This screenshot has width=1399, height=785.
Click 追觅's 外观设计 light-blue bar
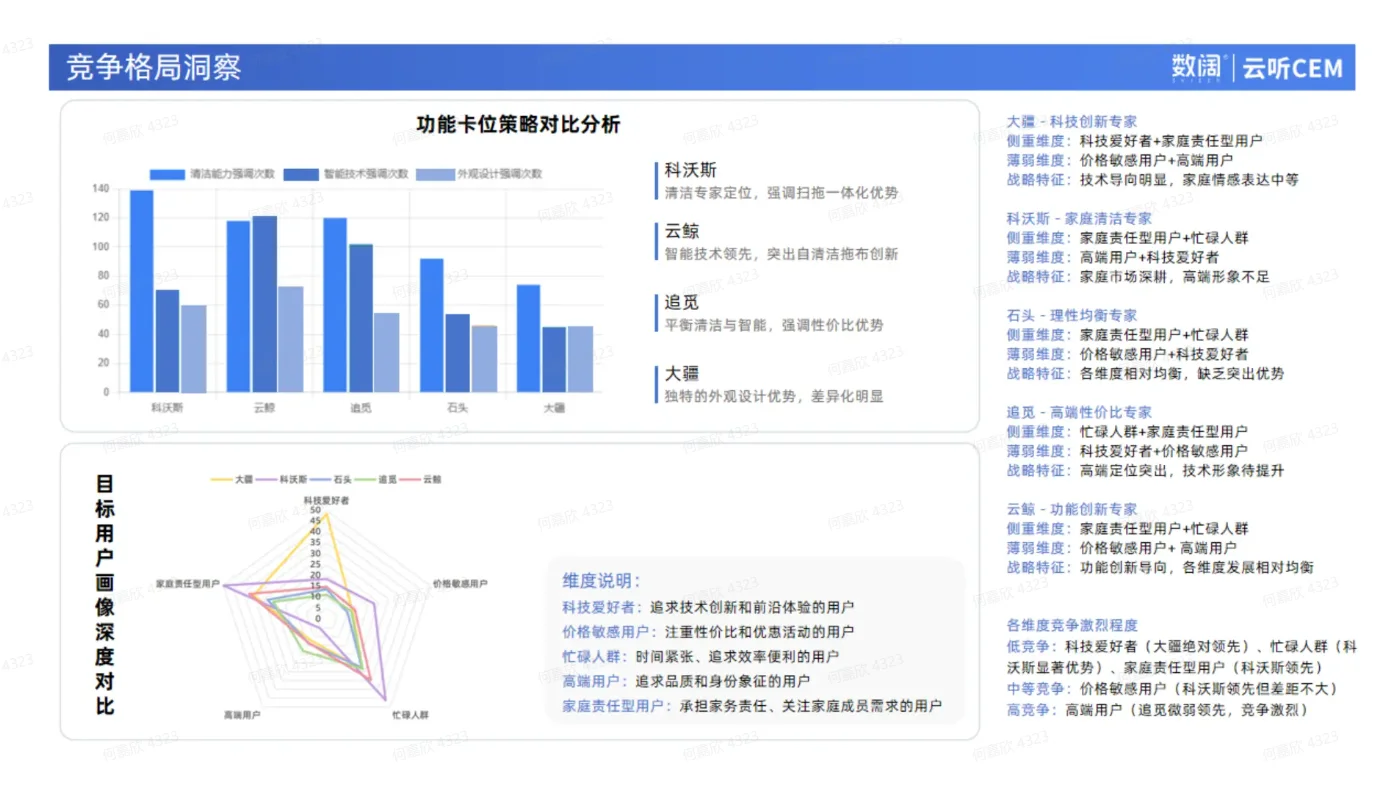387,353
